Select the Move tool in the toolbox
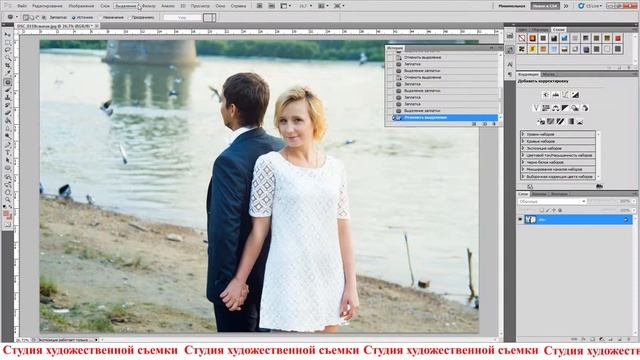 [8, 35]
